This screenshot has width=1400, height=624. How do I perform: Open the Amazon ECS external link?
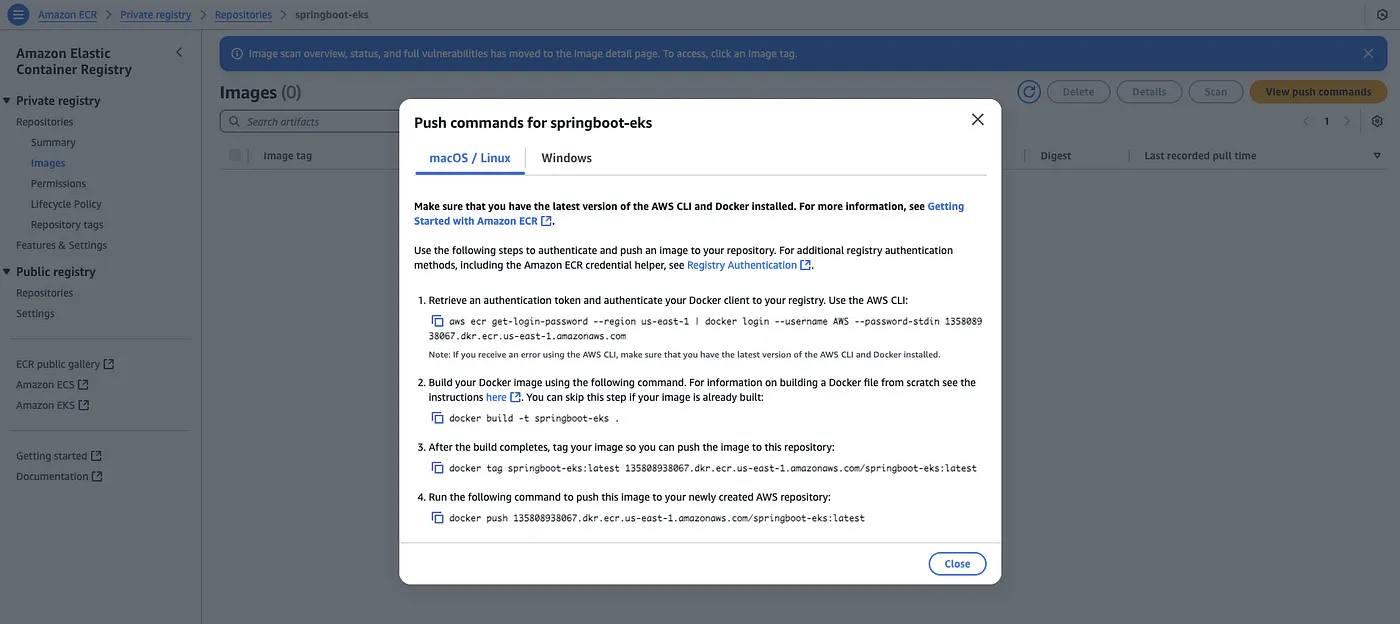tap(52, 384)
